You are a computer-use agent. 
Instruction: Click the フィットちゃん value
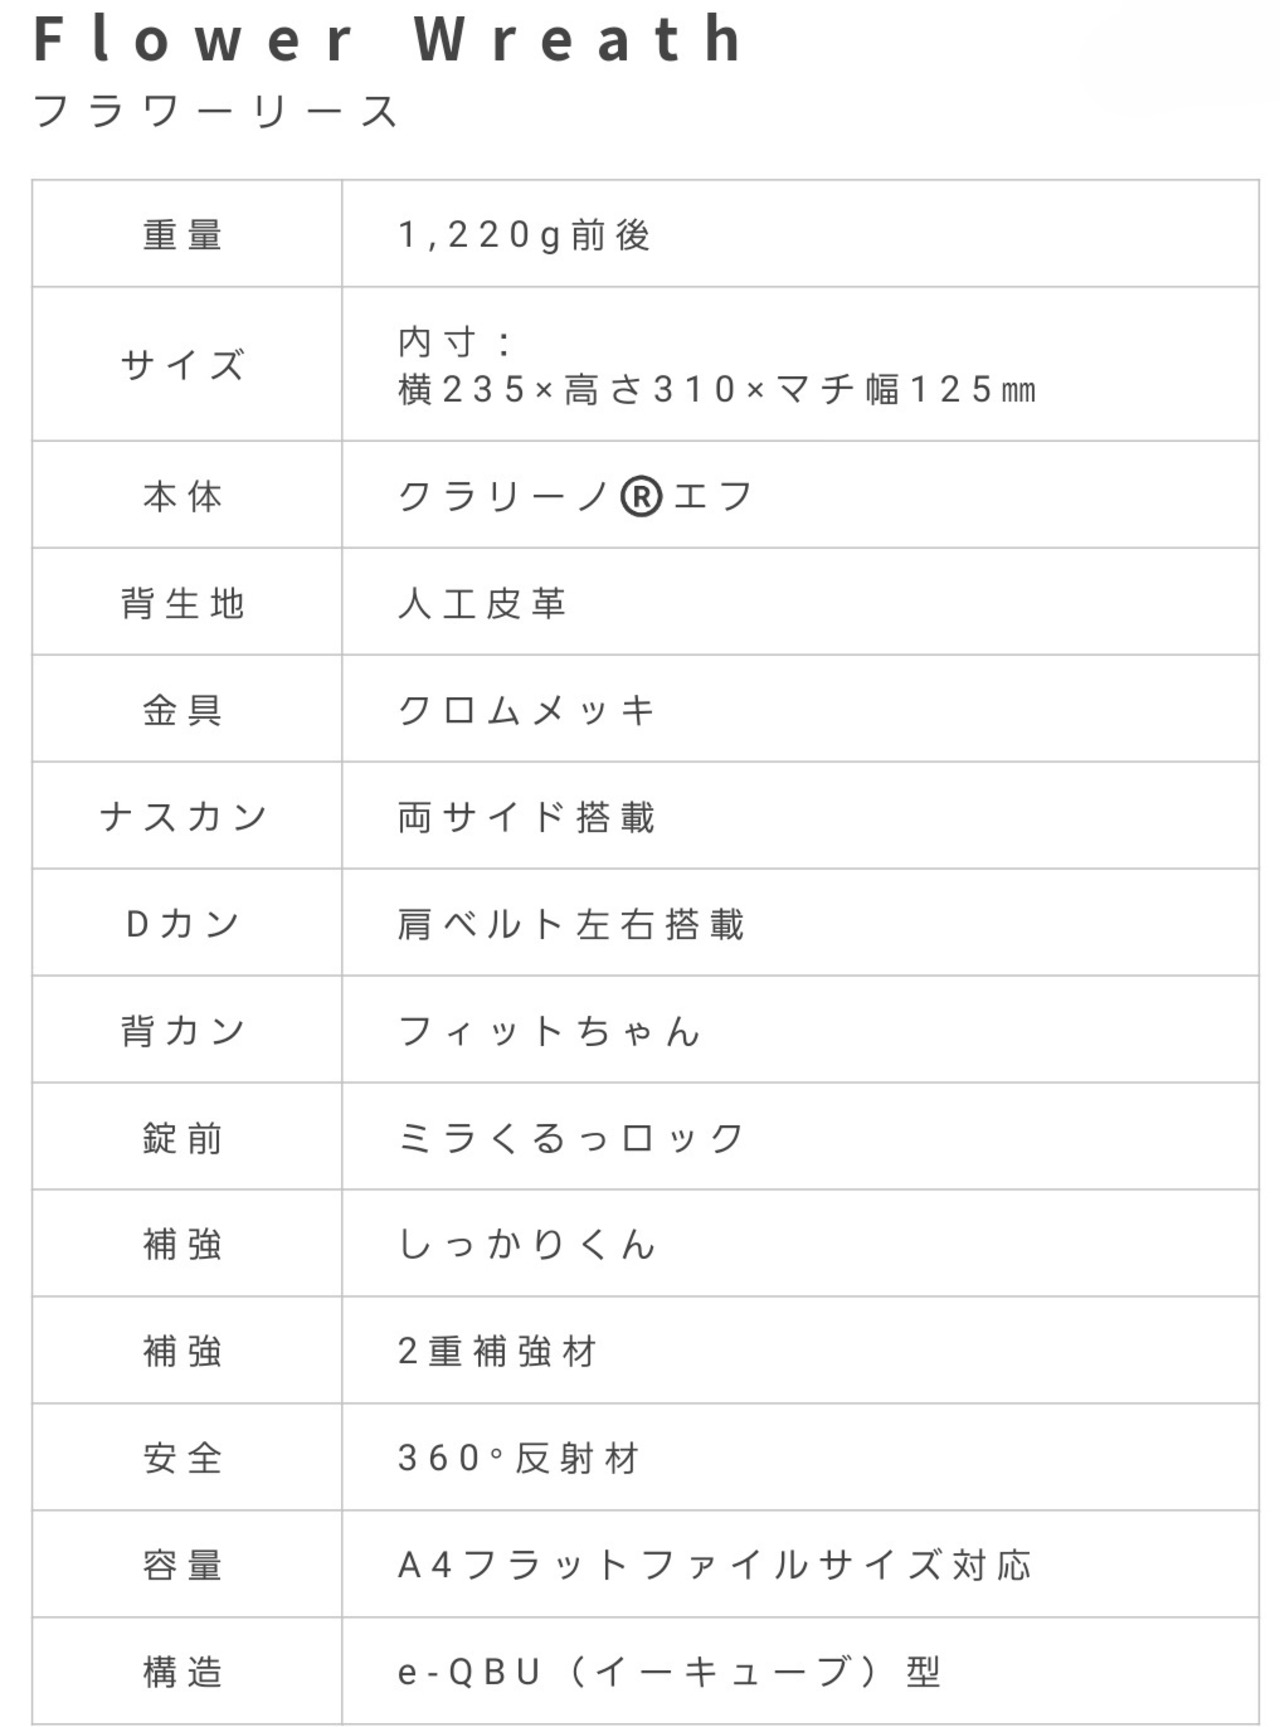point(549,1031)
